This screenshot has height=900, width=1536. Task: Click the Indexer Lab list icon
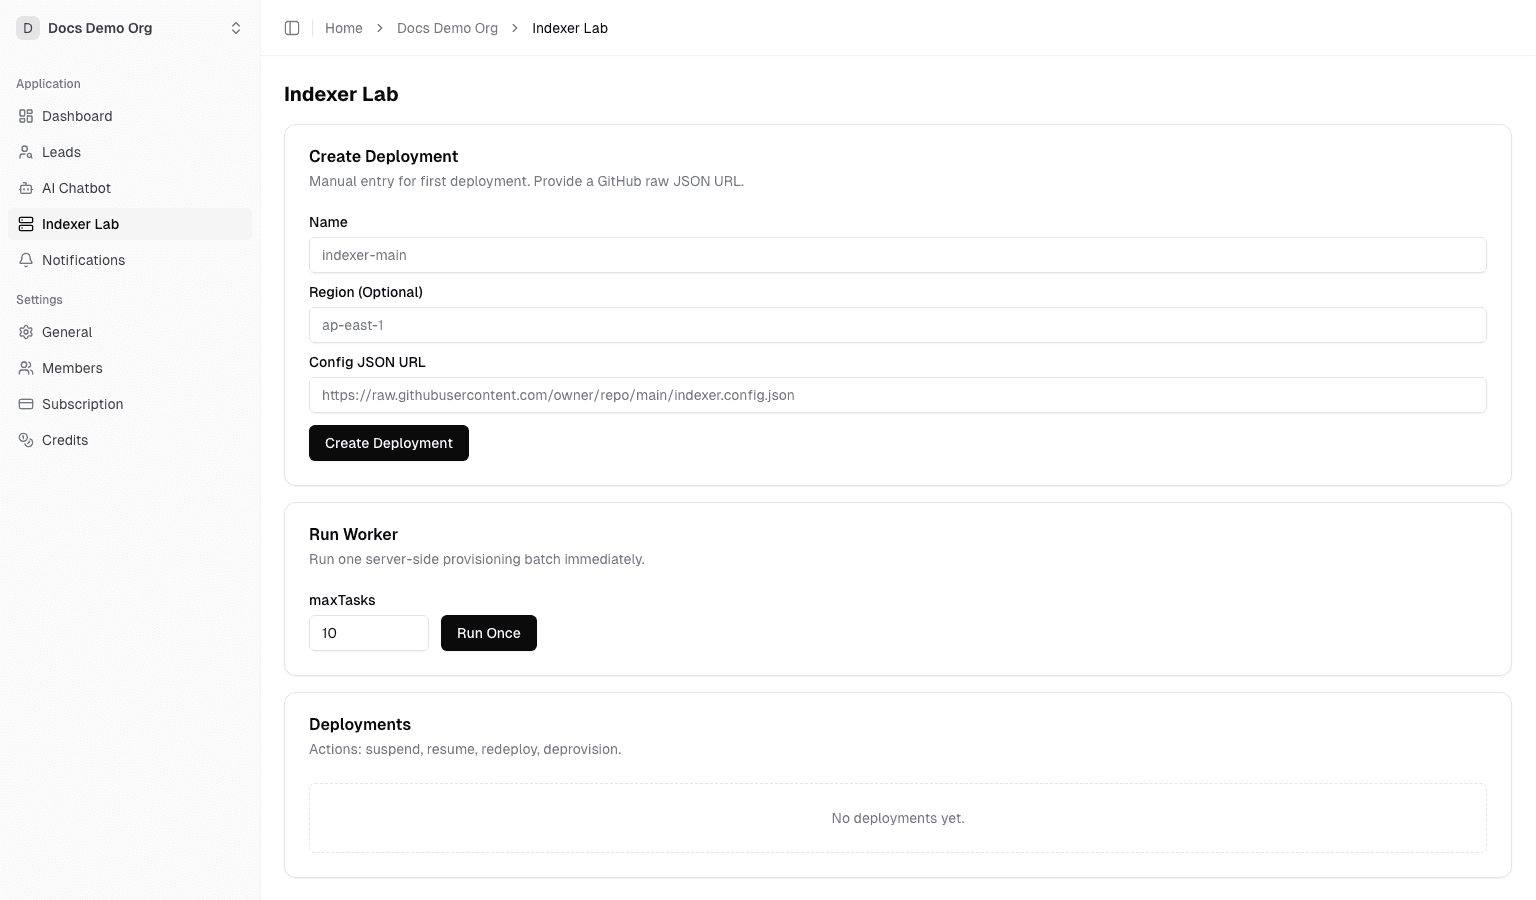click(x=26, y=224)
